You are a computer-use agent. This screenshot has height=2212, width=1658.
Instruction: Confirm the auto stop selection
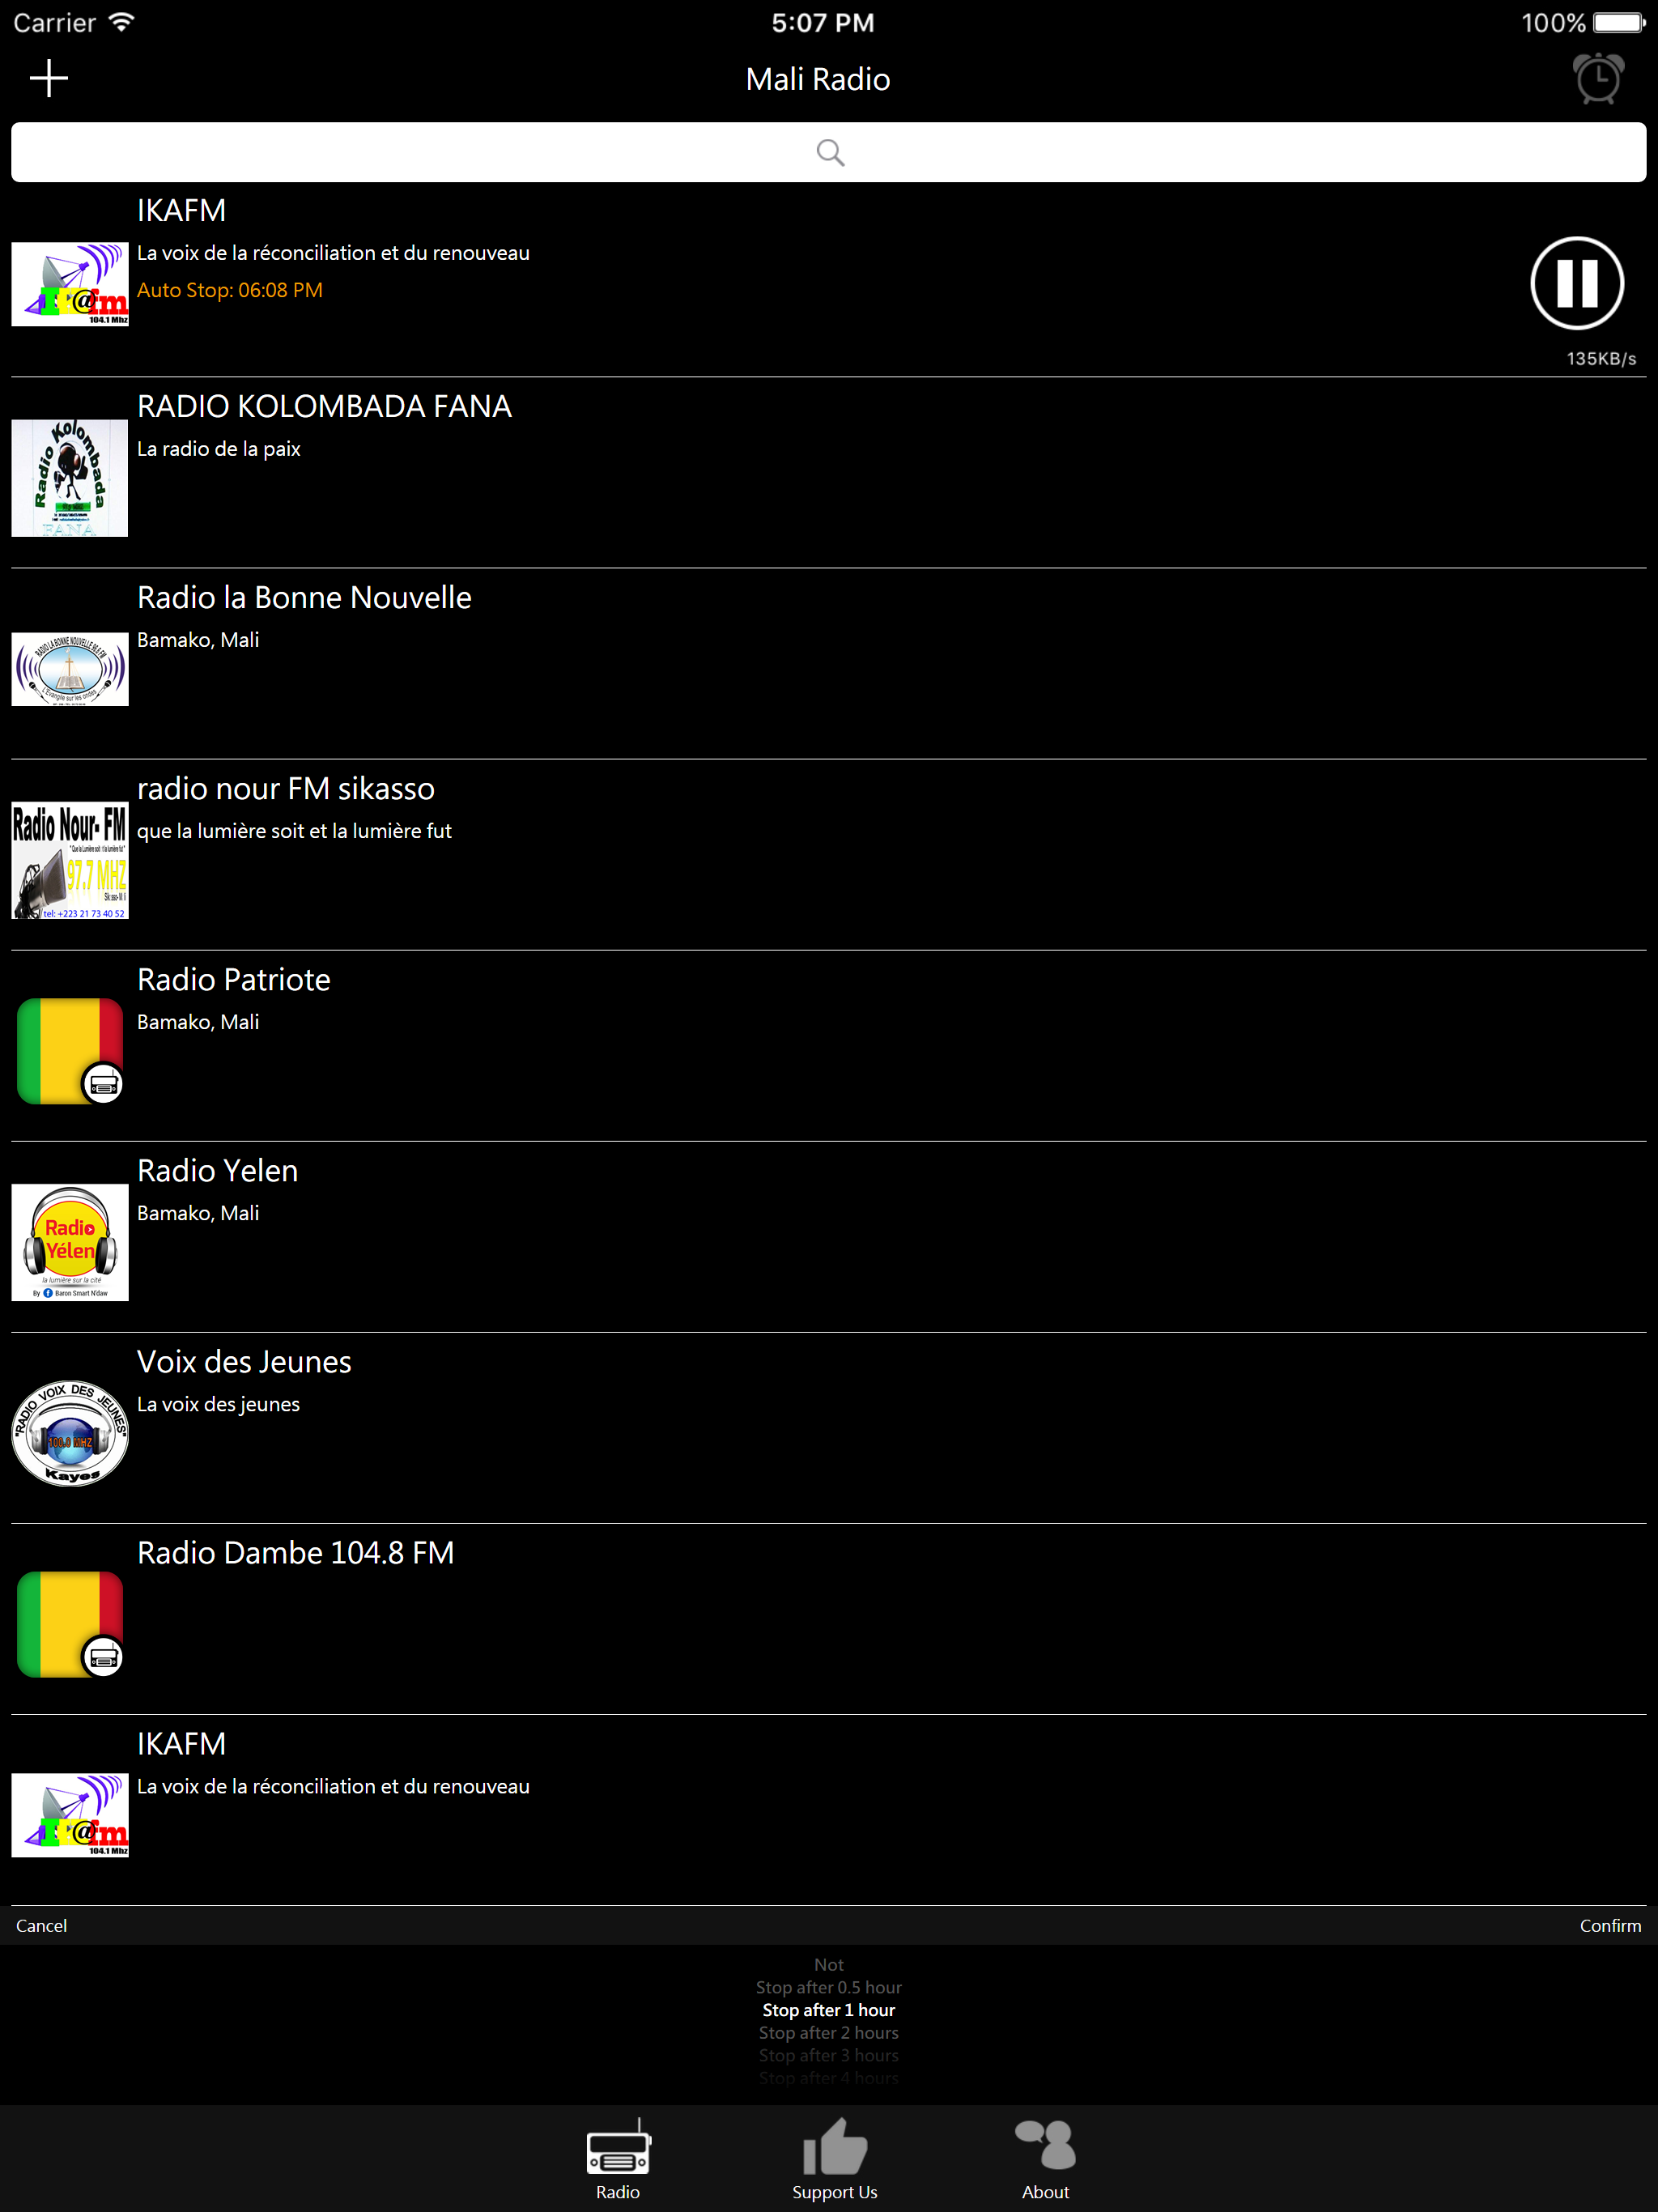point(1610,1926)
